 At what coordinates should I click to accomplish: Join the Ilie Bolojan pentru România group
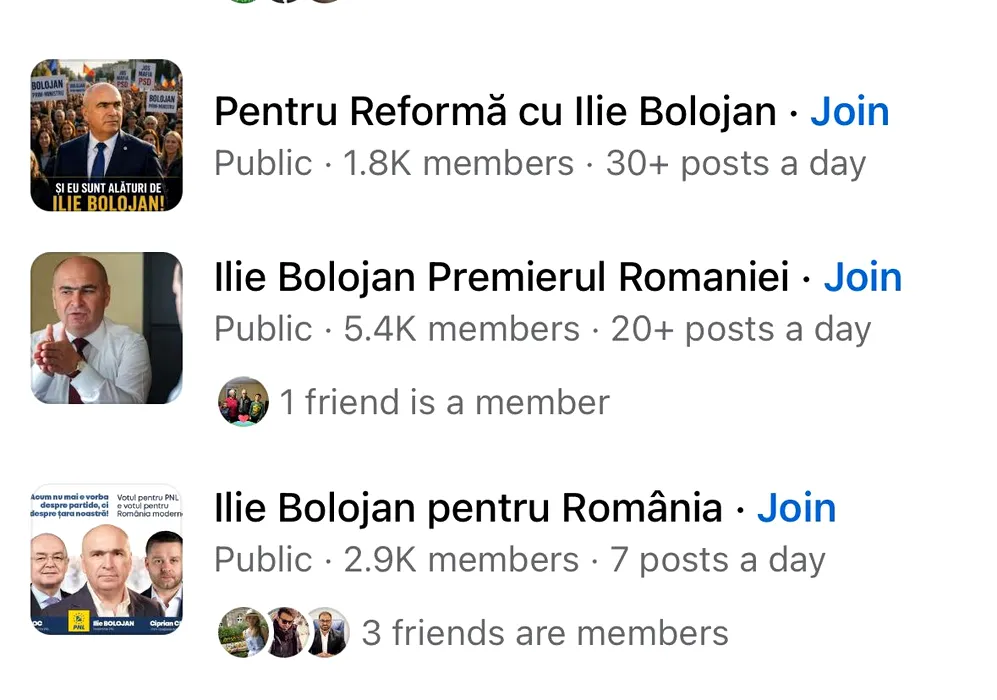(796, 508)
